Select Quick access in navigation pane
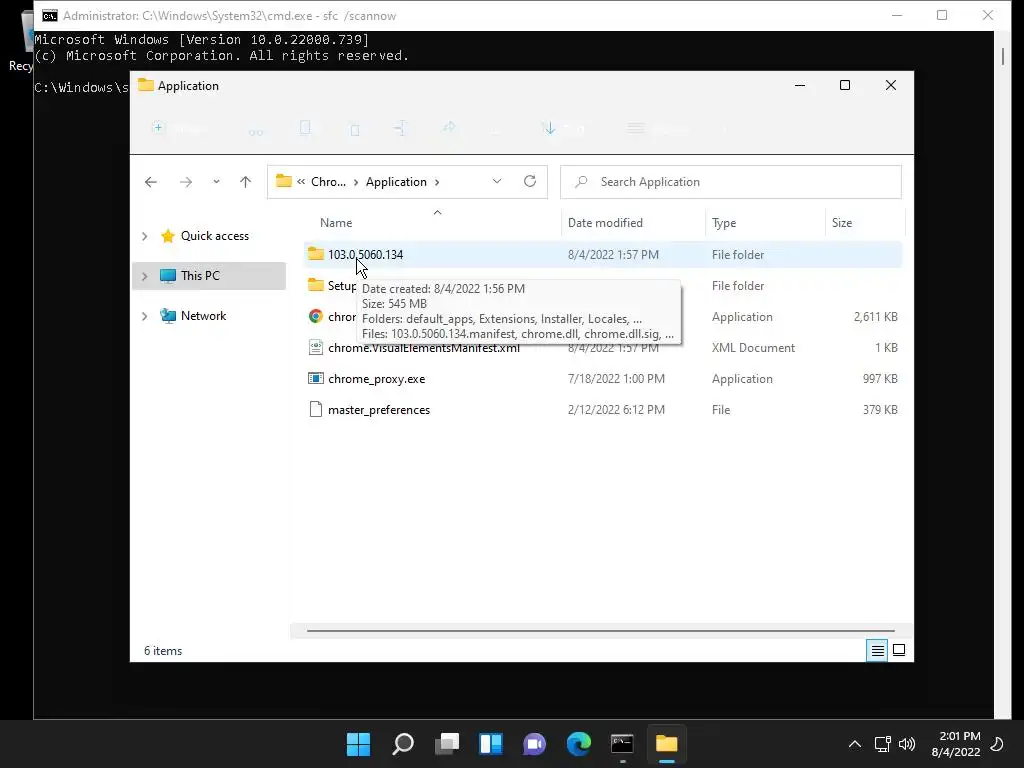The height and width of the screenshot is (768, 1024). (215, 236)
